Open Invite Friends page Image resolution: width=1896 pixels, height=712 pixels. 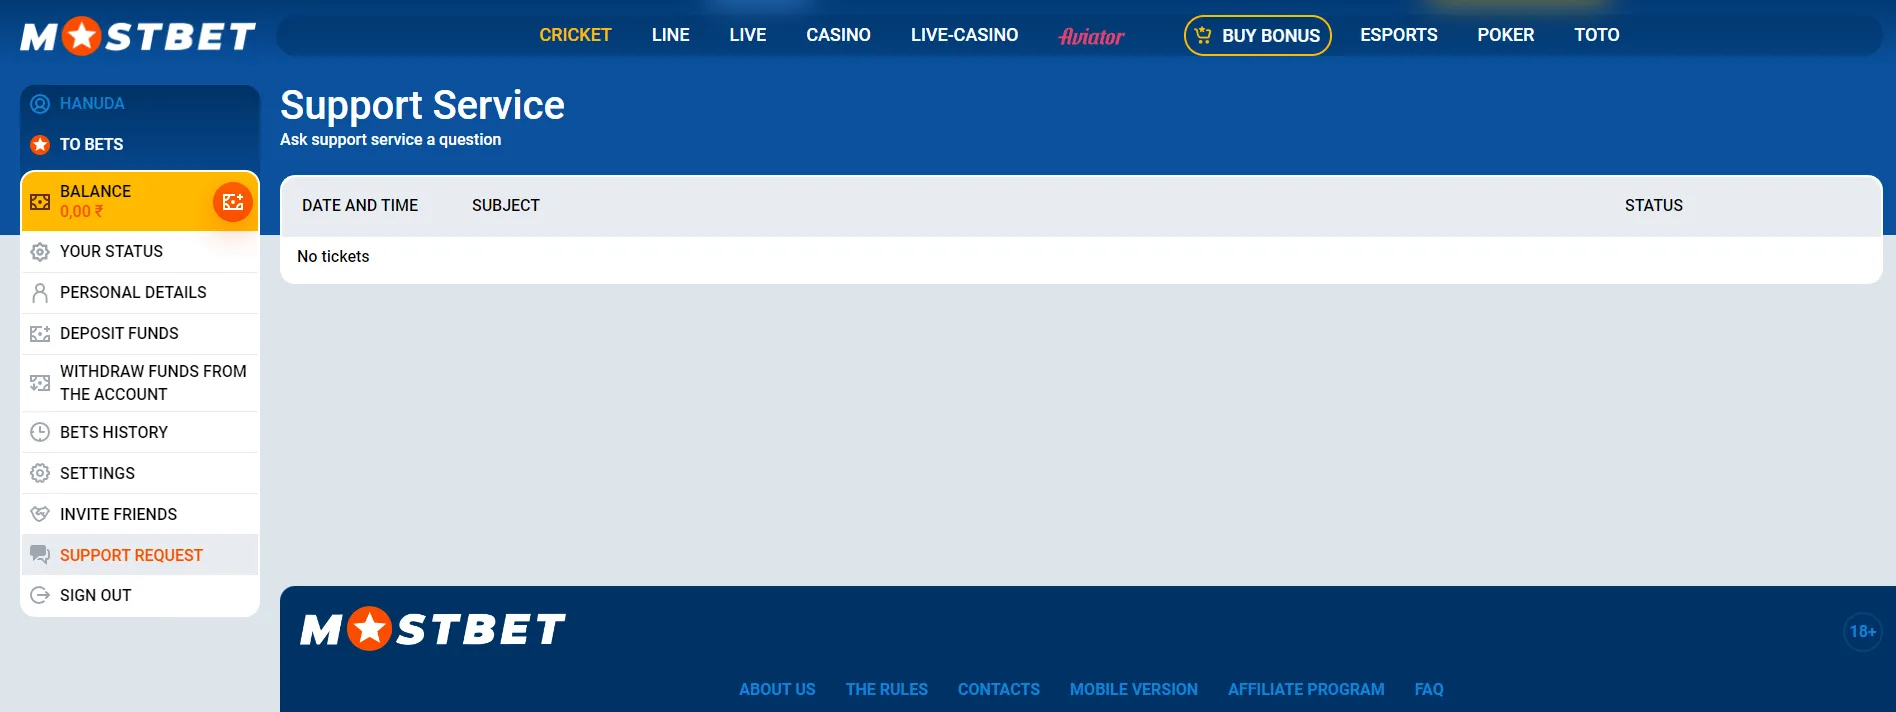point(140,514)
